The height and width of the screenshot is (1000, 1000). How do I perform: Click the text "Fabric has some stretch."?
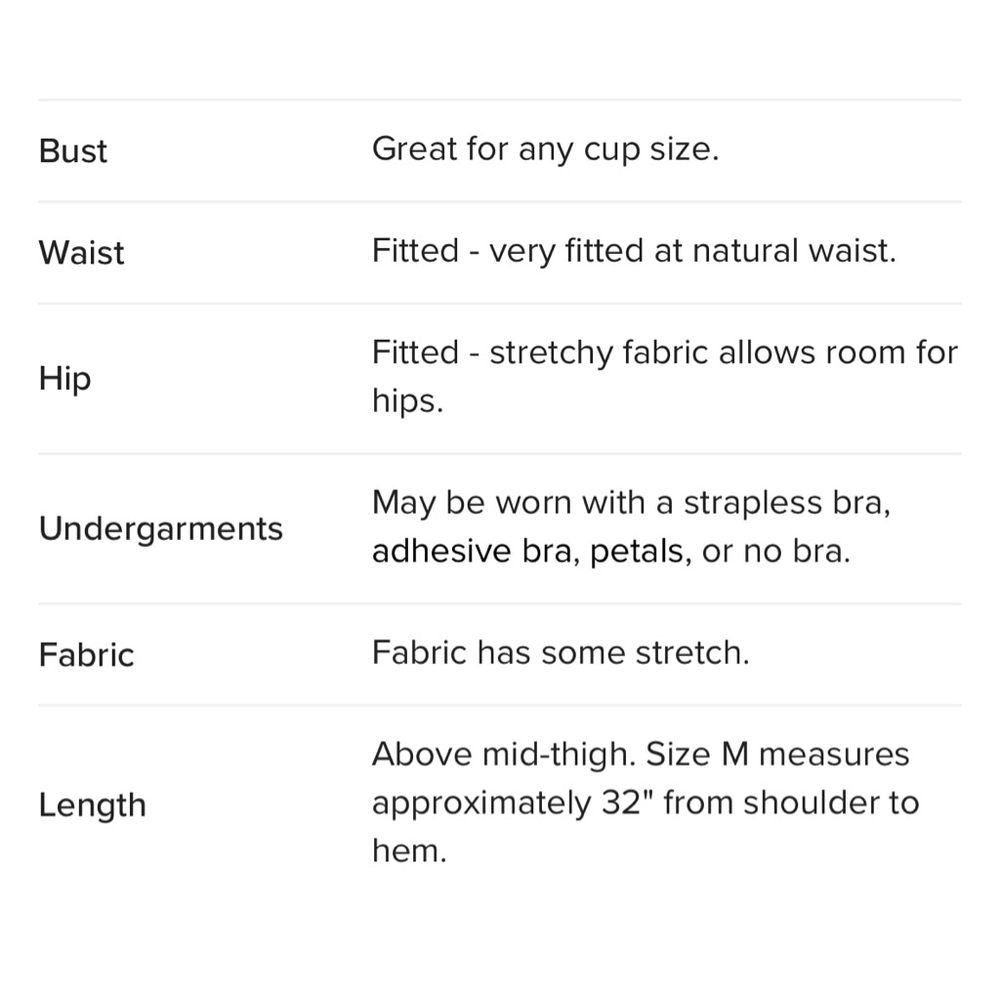pos(560,653)
